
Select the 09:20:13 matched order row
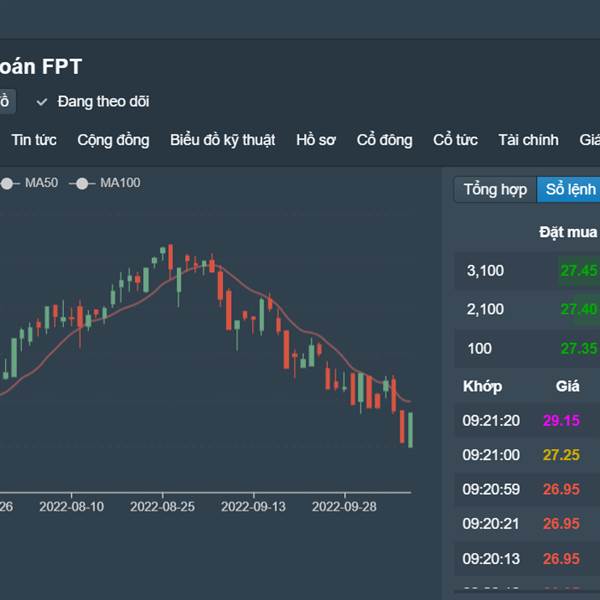tap(527, 559)
